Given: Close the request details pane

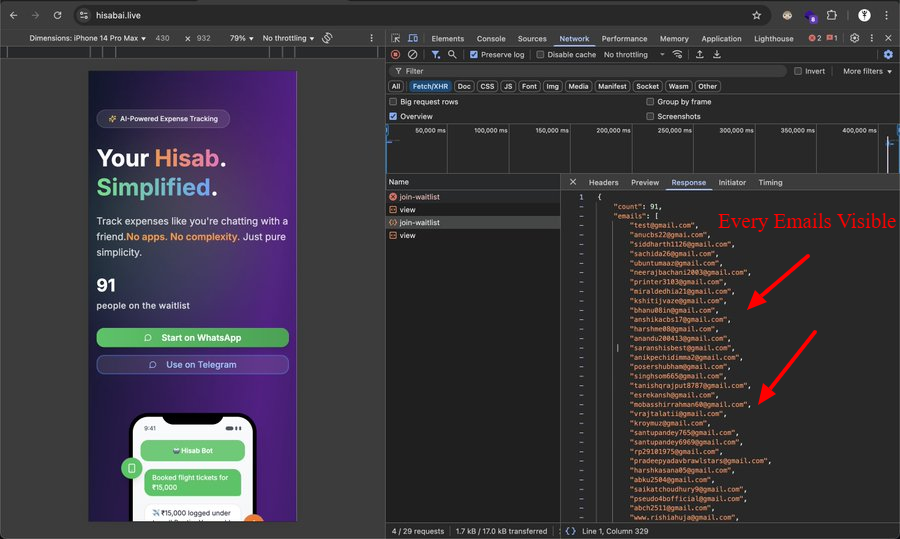Looking at the screenshot, I should tap(573, 182).
